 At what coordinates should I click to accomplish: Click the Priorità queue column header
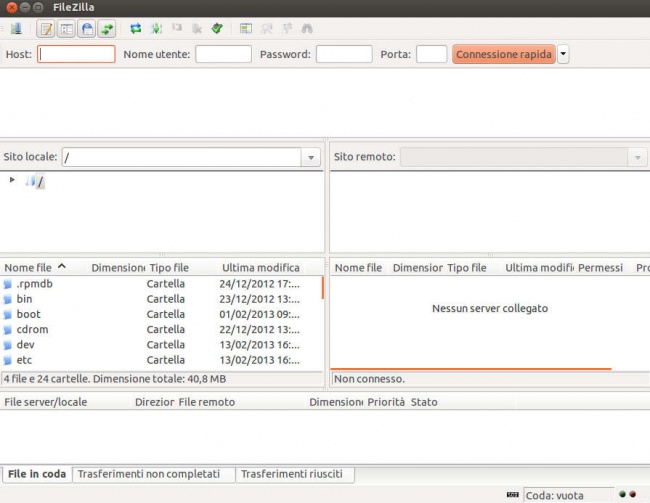pos(386,402)
